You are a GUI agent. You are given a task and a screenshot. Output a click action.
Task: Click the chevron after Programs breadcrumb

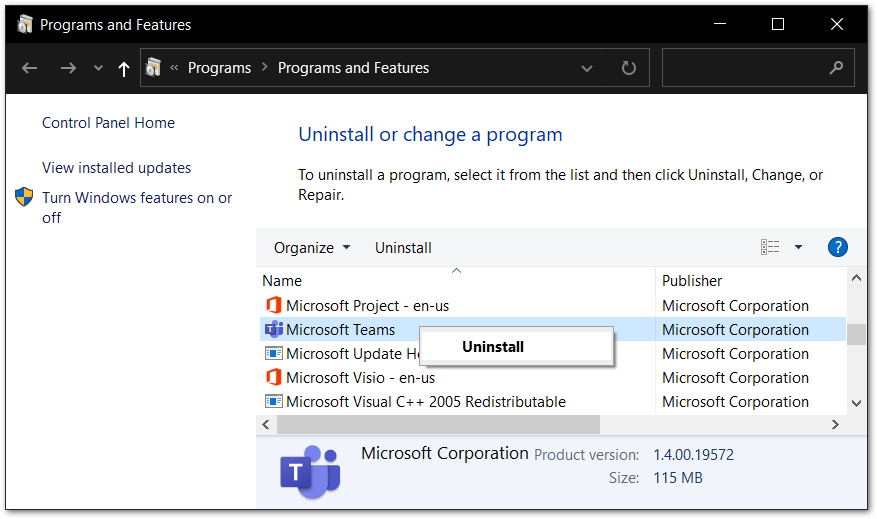265,68
